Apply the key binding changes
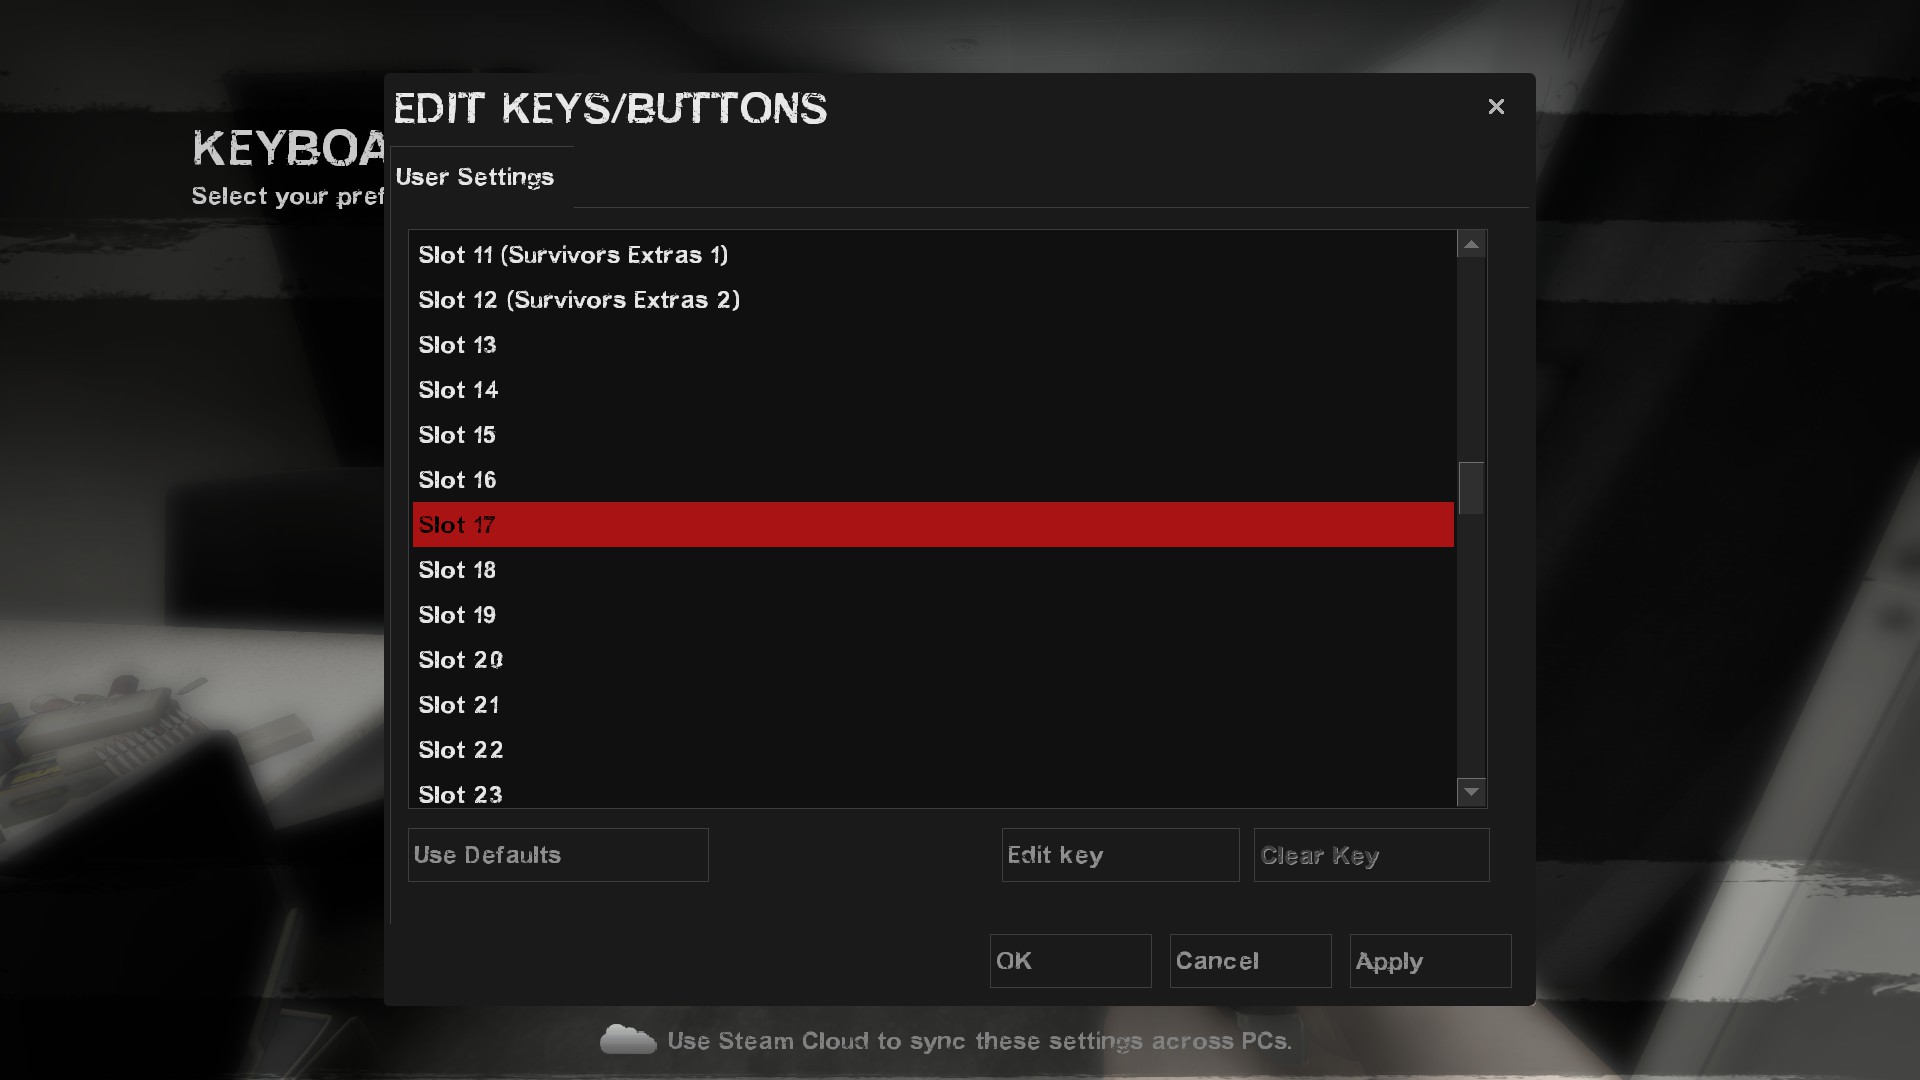The height and width of the screenshot is (1080, 1920). (x=1429, y=961)
